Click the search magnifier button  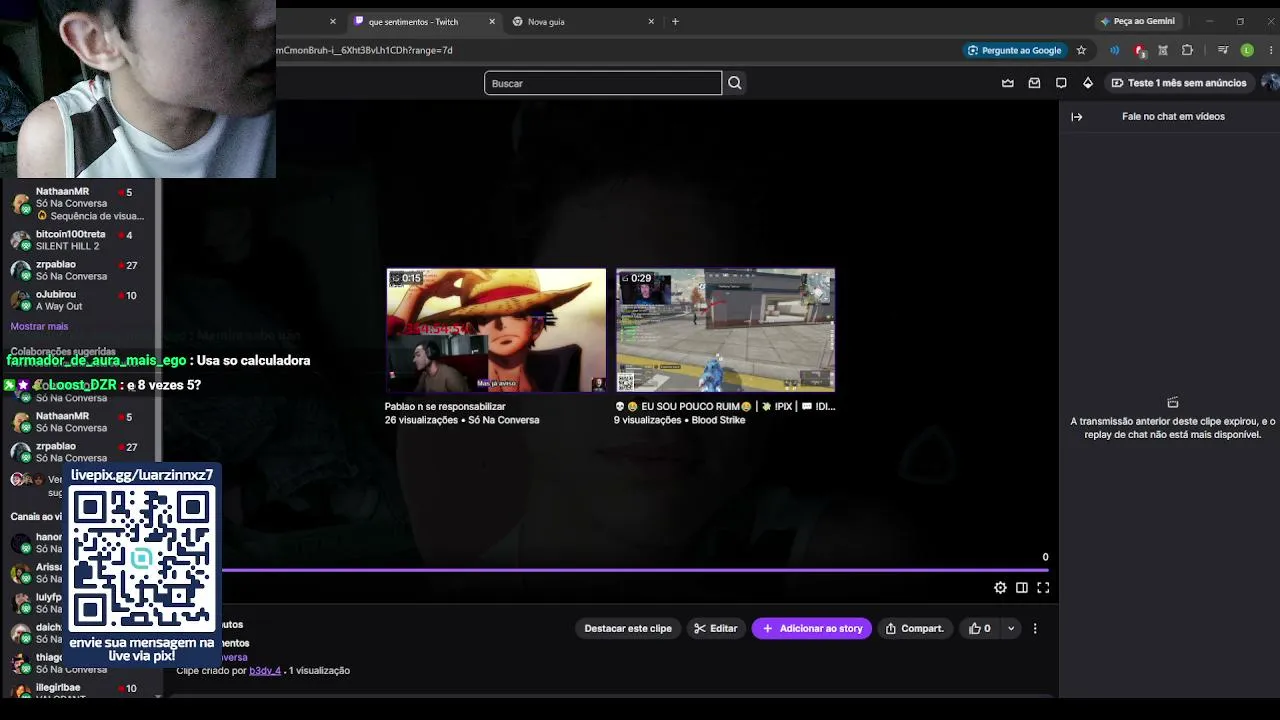pos(735,83)
